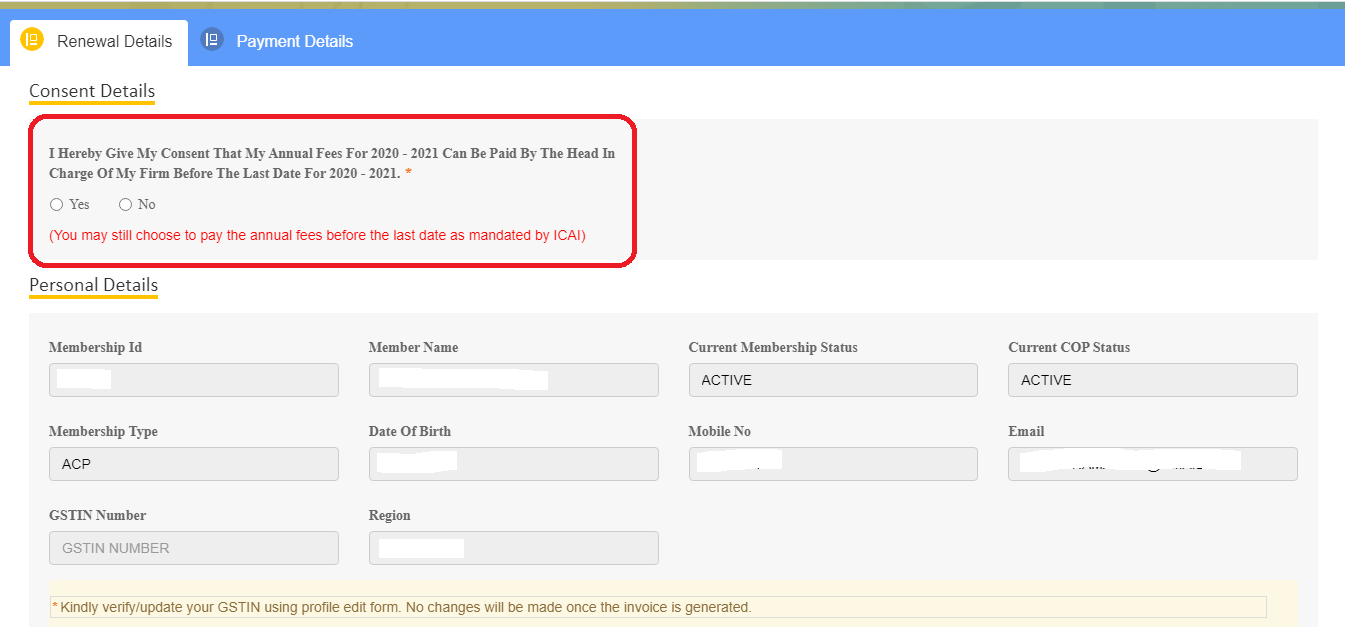
Task: Click the blue icon beside Payment Details
Action: 211,40
